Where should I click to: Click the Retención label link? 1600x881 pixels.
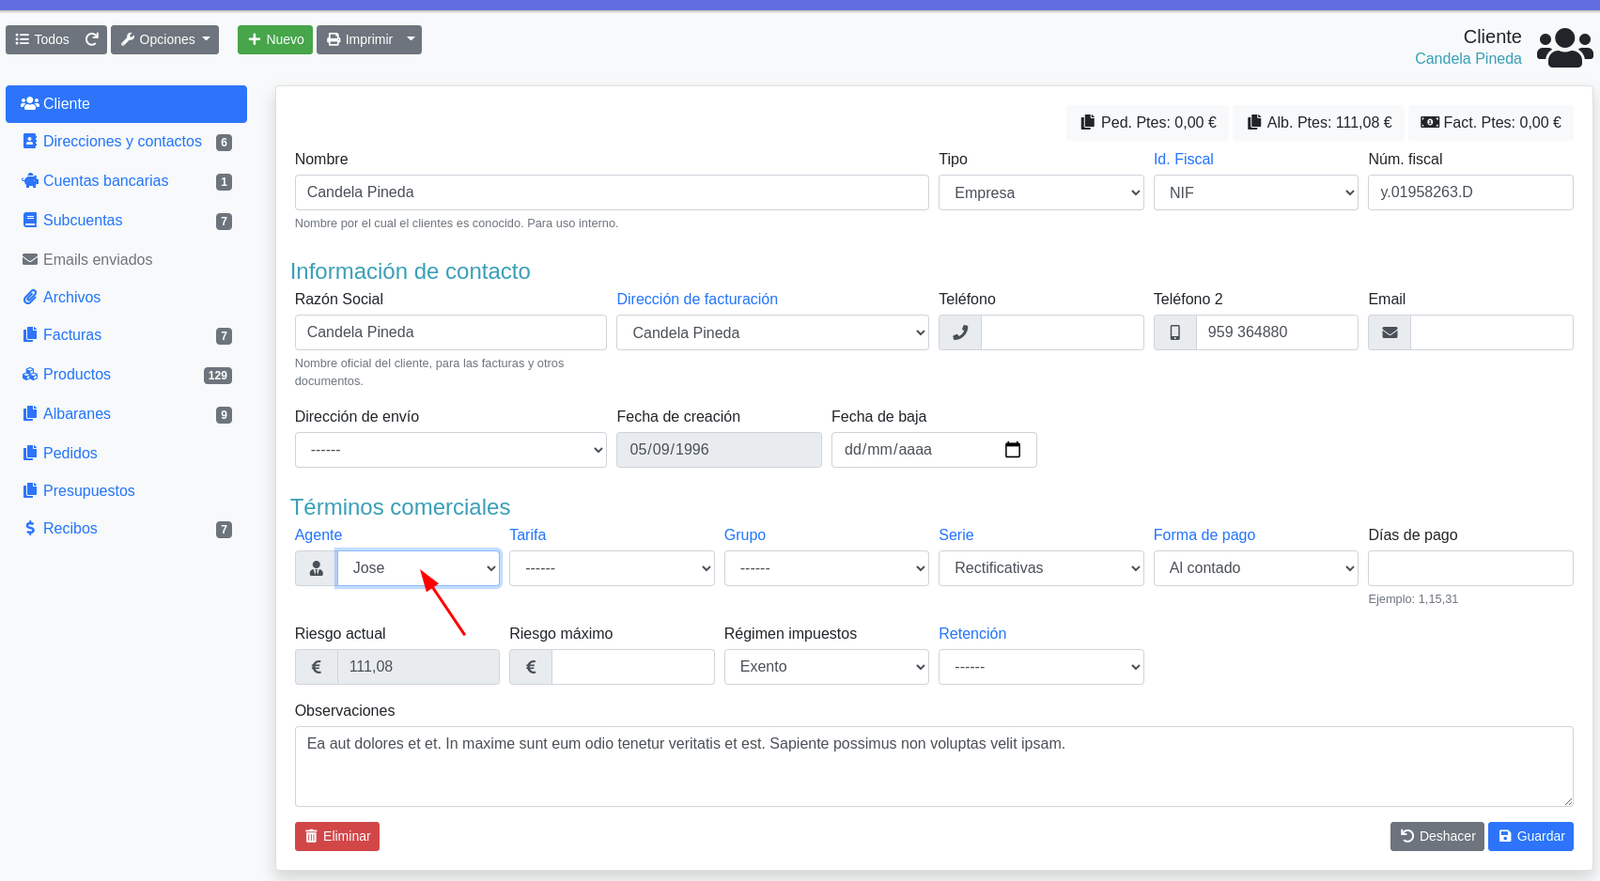[x=972, y=634]
